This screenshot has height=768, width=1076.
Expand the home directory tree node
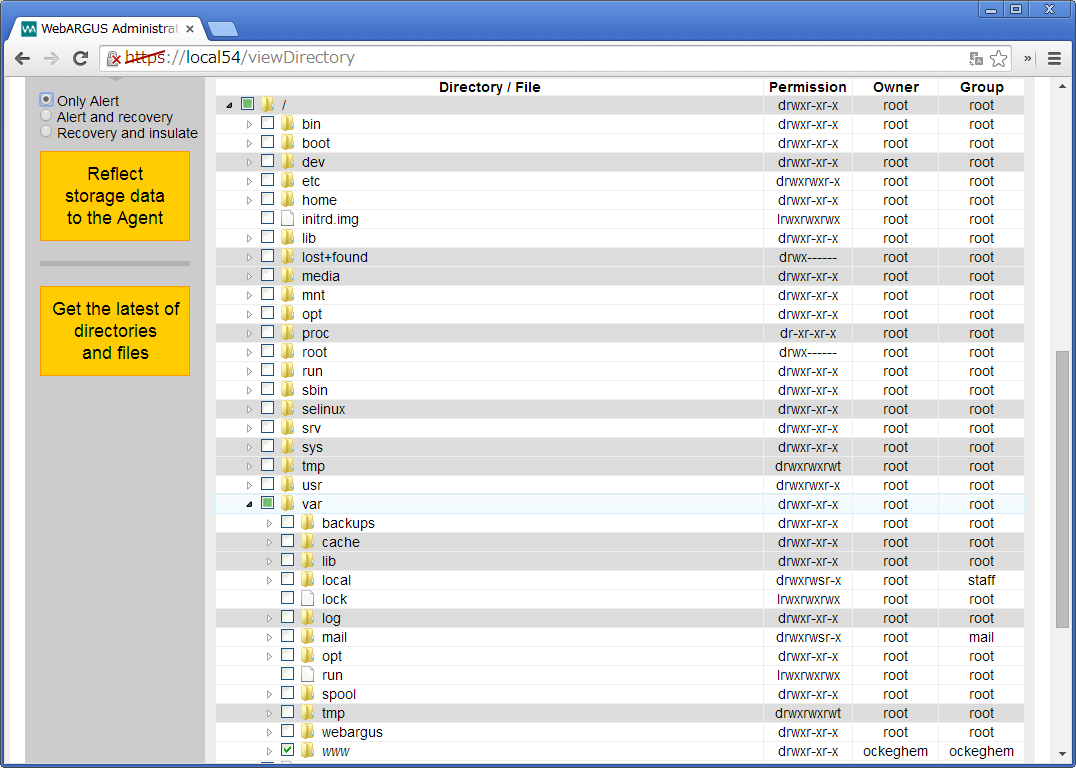249,200
